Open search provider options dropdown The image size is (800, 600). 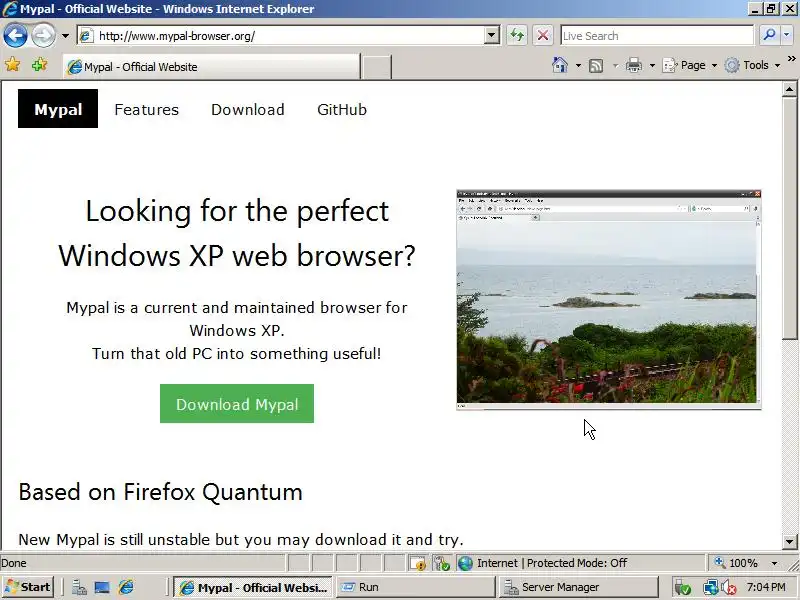[786, 35]
